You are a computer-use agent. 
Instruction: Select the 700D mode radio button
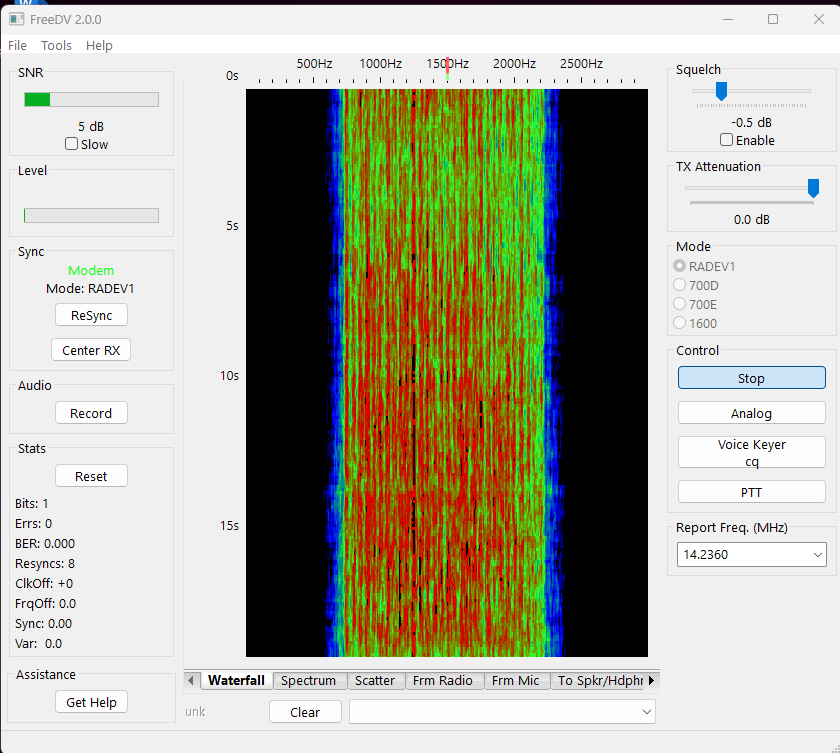[680, 285]
